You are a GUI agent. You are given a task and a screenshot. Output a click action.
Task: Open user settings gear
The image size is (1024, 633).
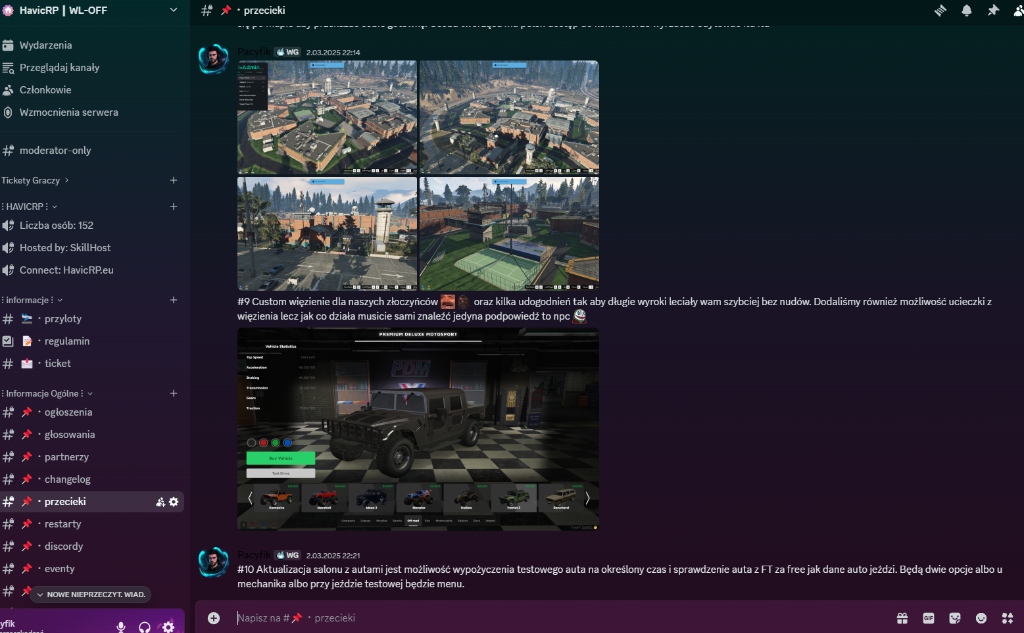[168, 627]
